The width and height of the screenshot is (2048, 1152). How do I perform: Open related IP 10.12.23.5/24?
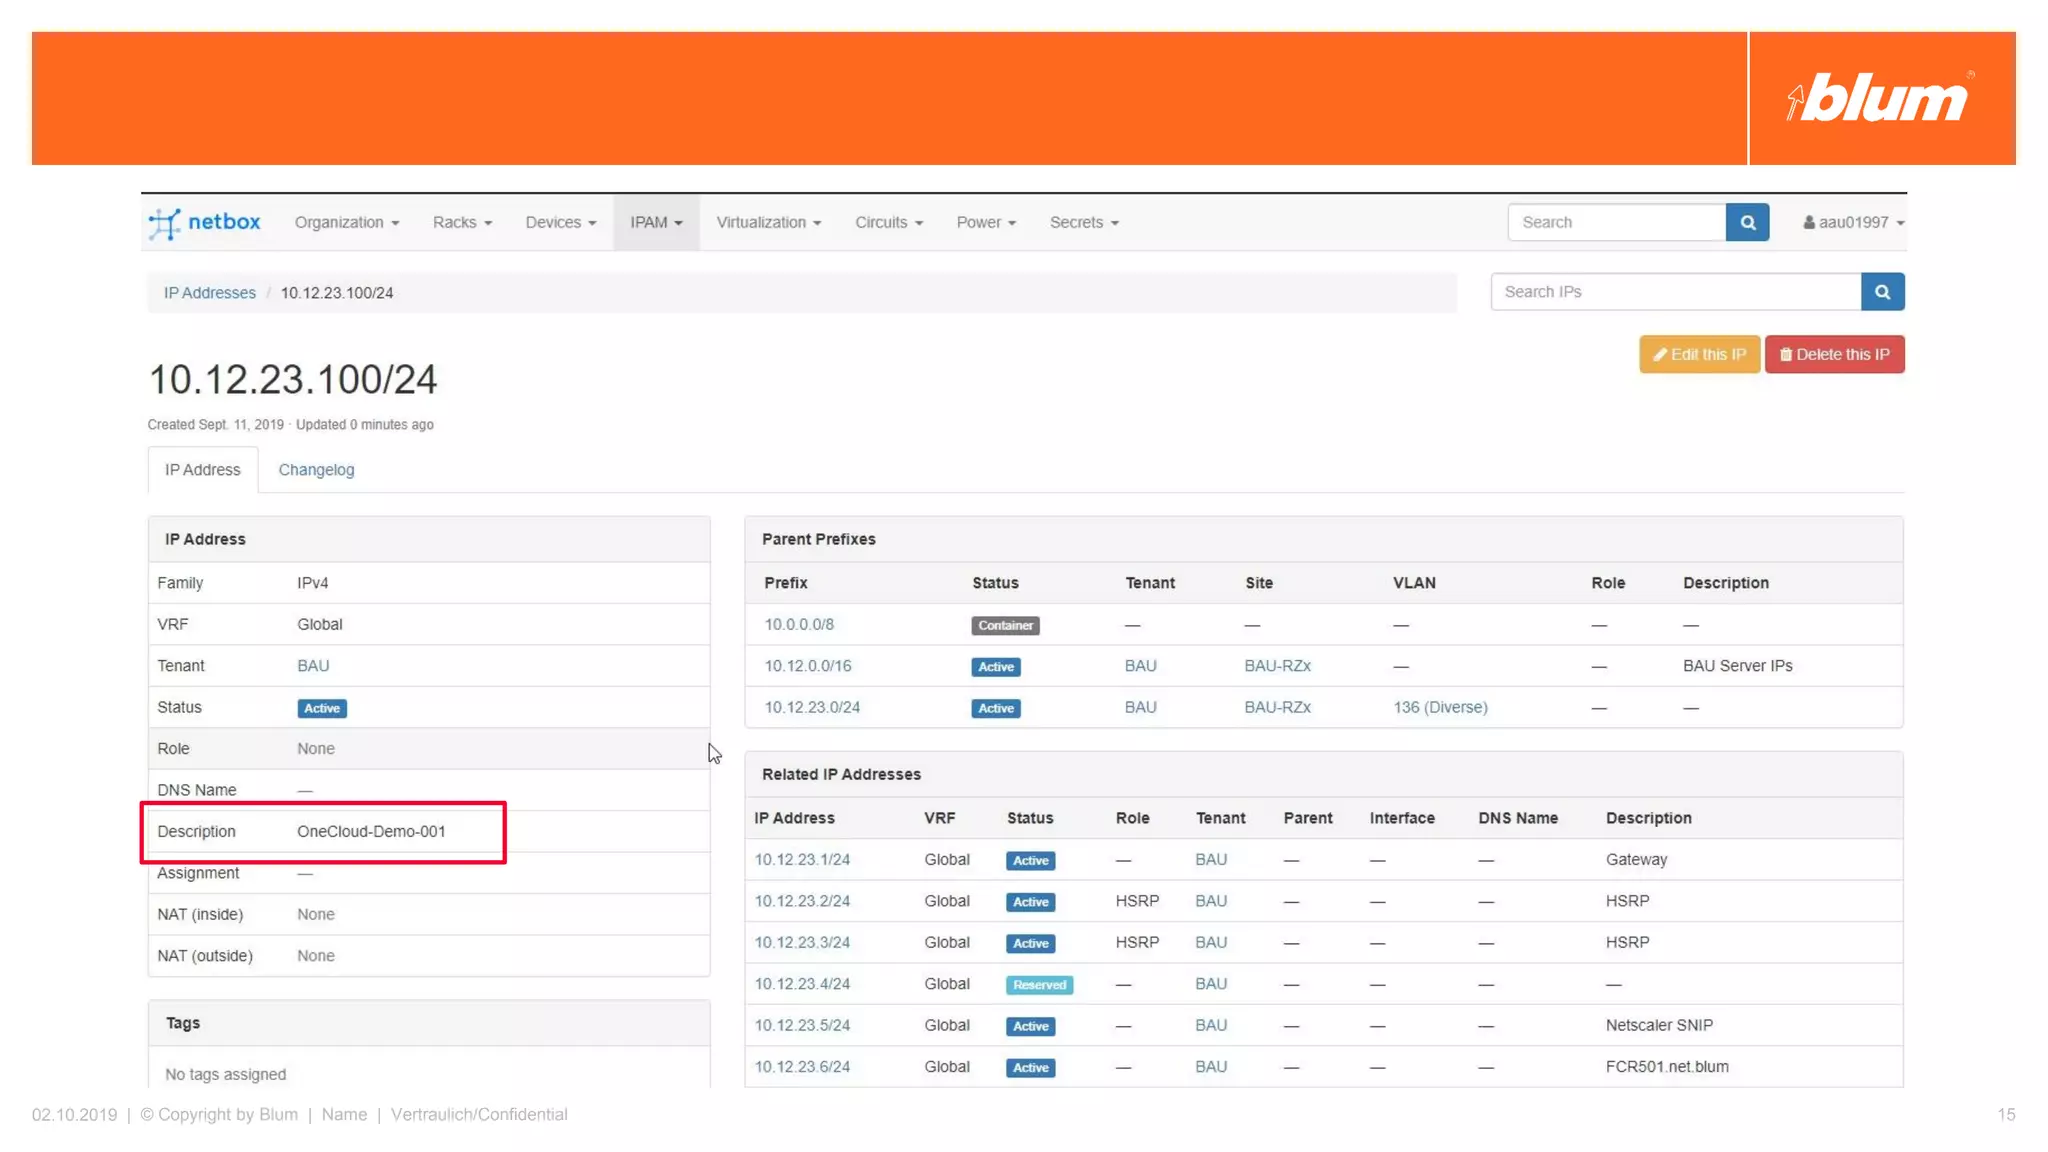pos(802,1025)
